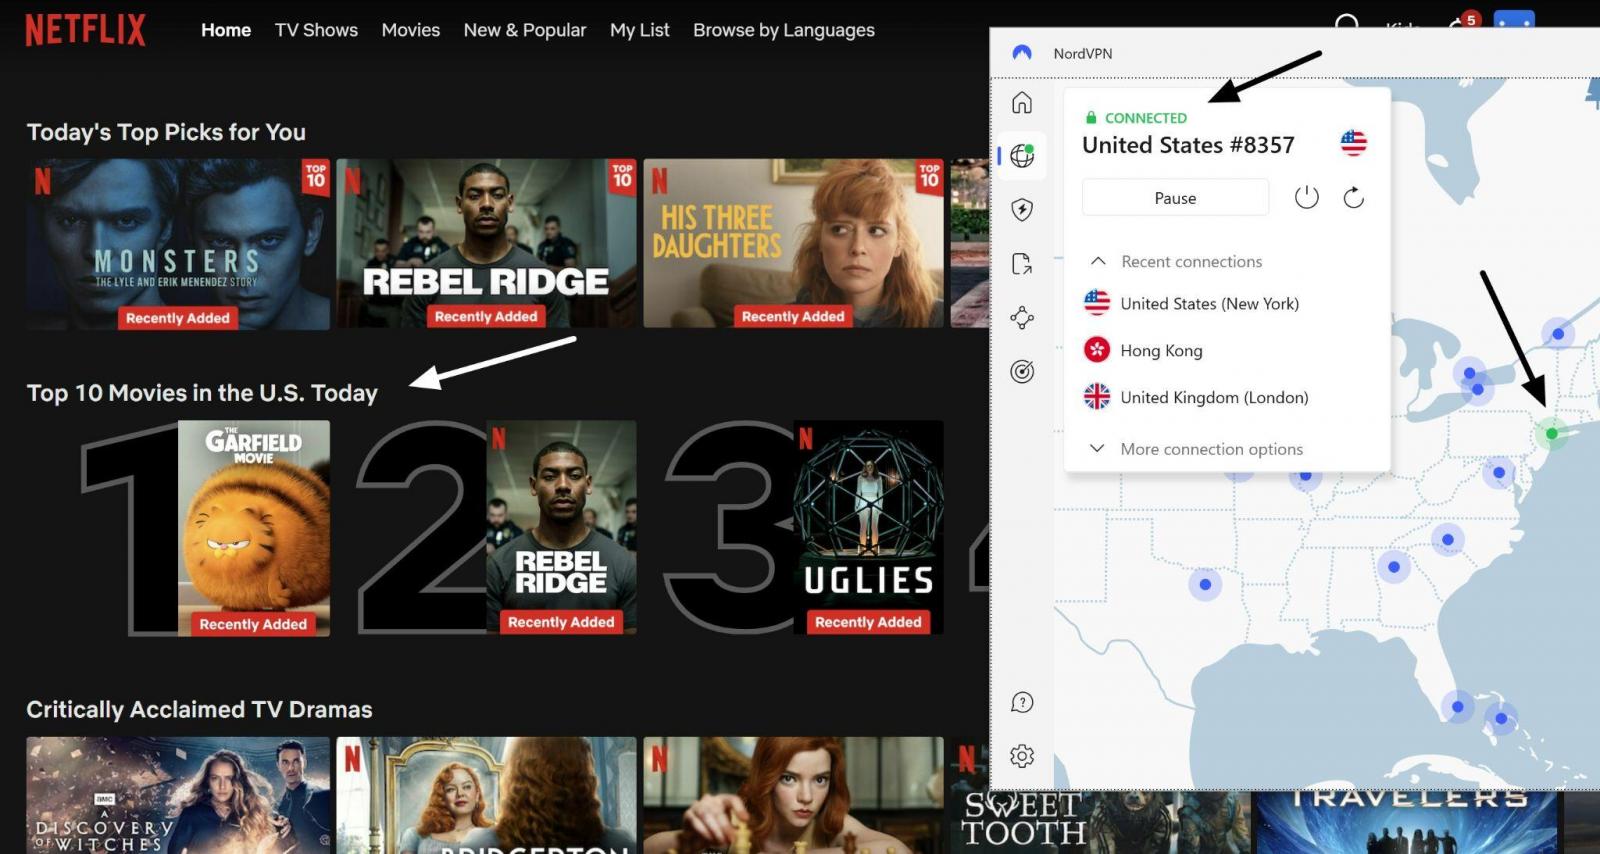
Task: Connect to United States (New York)
Action: (x=1210, y=303)
